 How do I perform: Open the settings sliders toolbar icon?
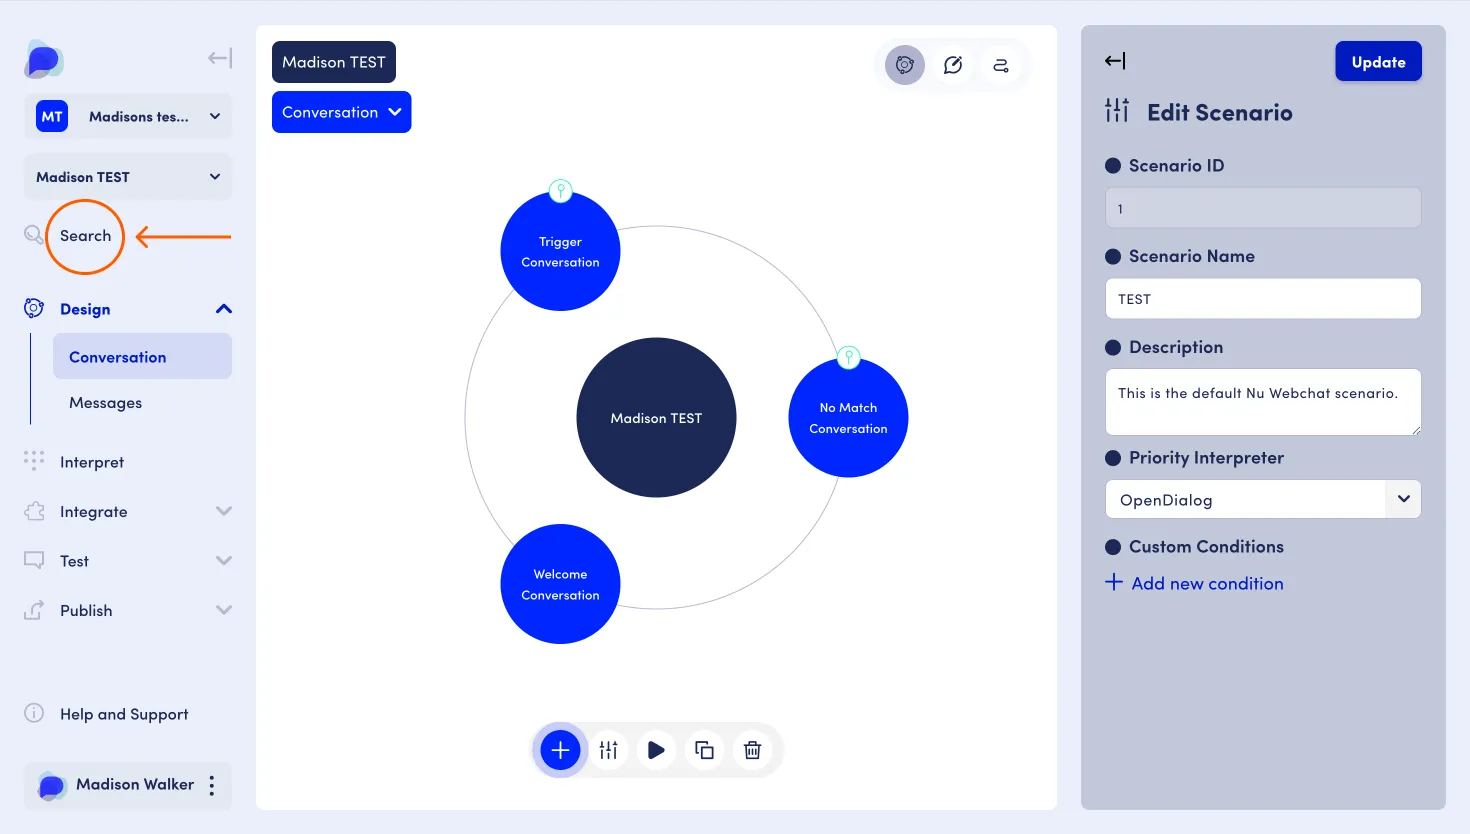click(609, 750)
